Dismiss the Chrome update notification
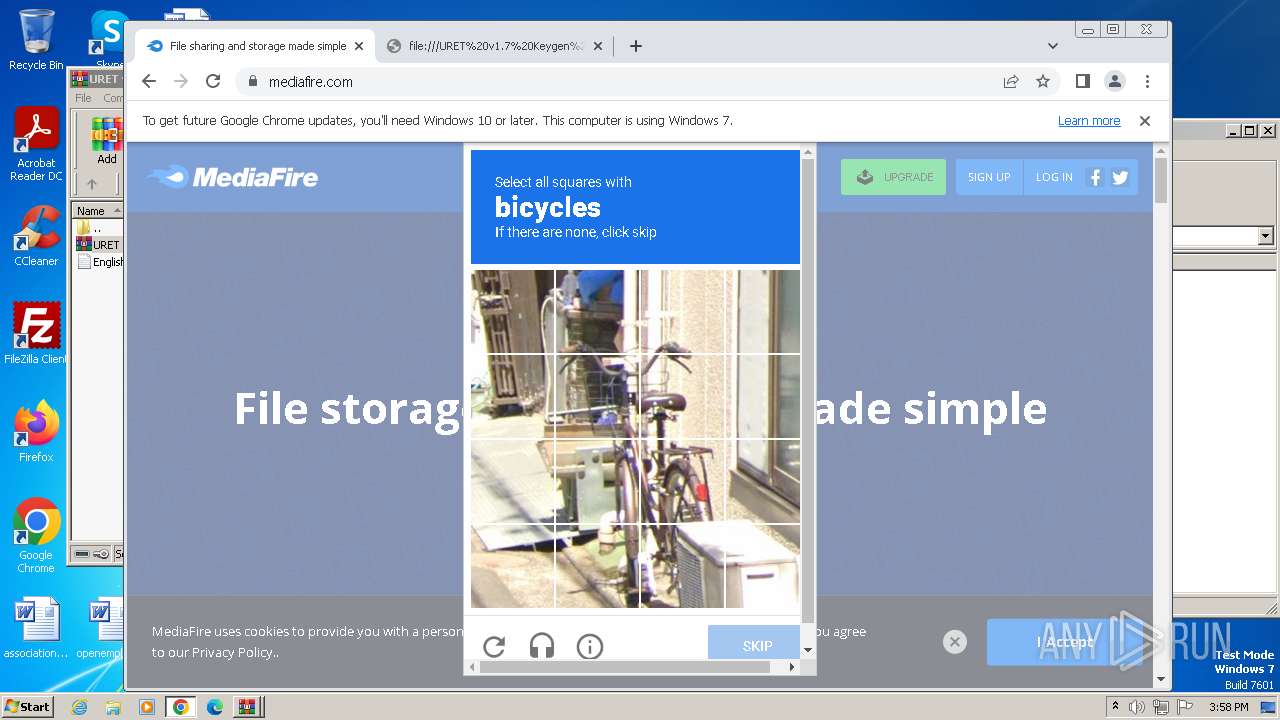 click(x=1145, y=121)
